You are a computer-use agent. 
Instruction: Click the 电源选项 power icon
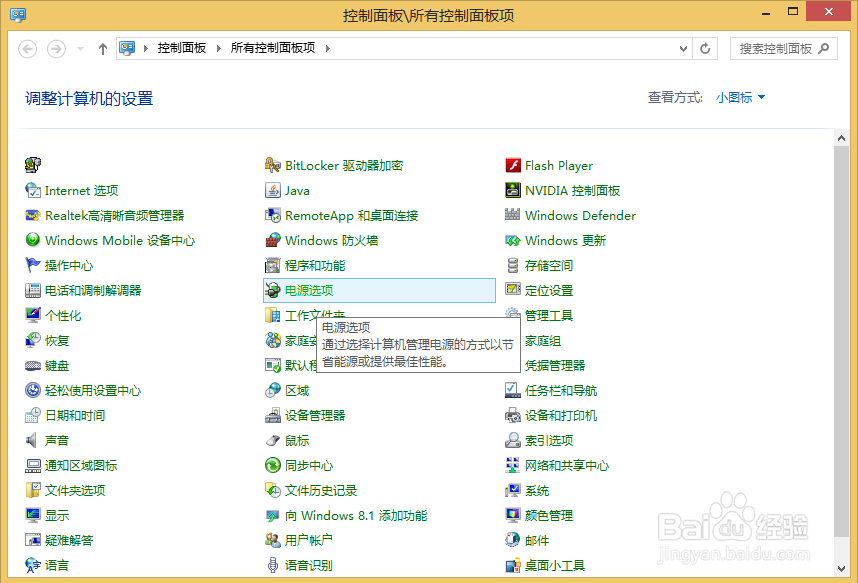[273, 291]
